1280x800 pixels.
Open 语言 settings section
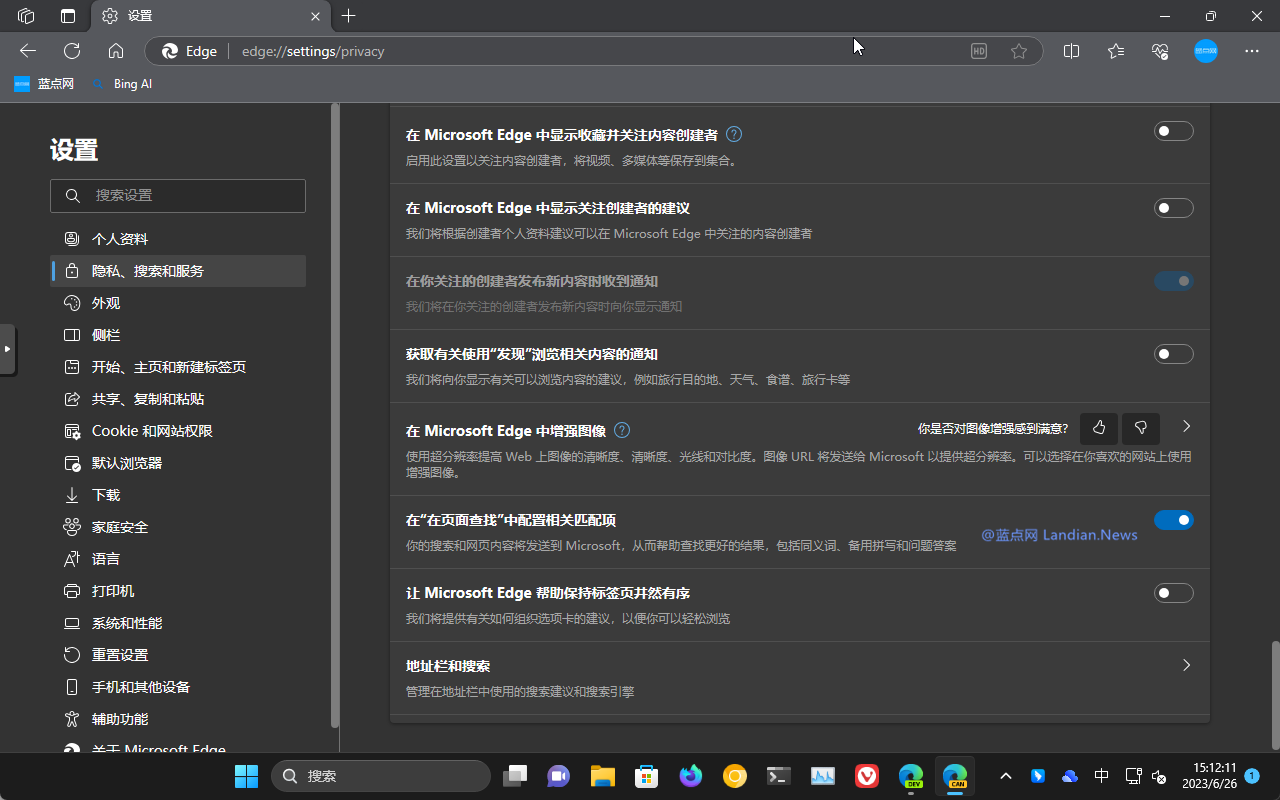178,559
